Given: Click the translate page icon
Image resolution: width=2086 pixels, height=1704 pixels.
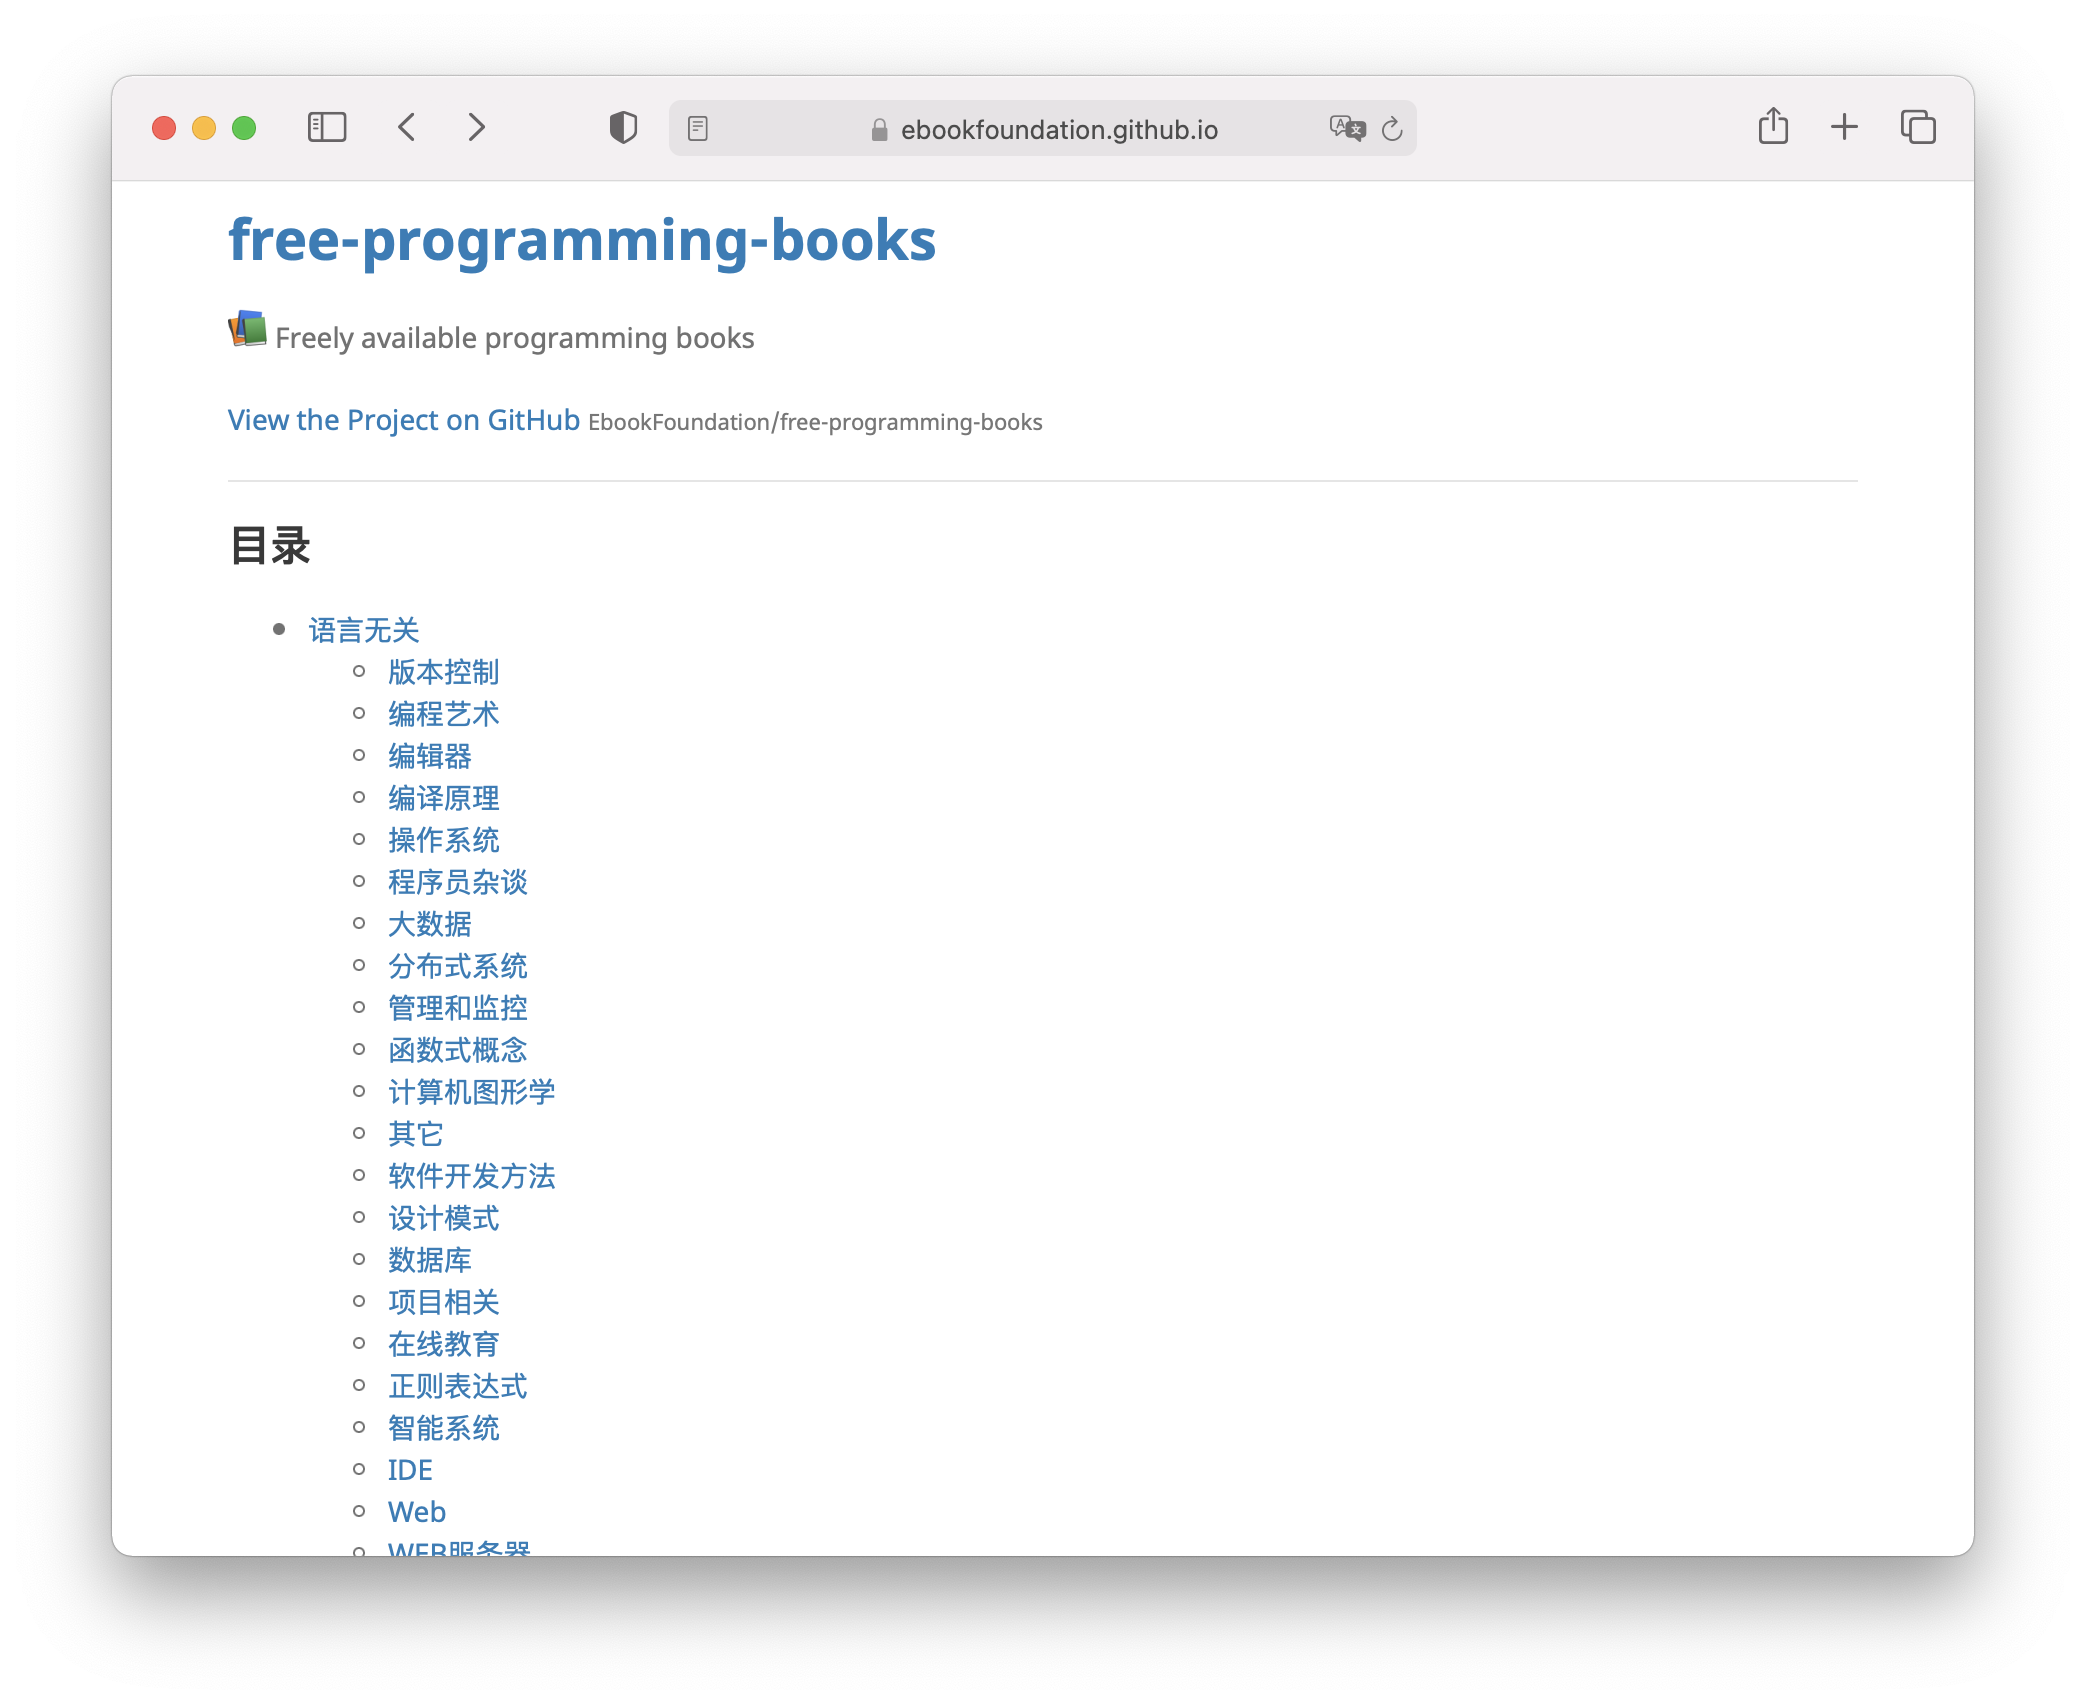Looking at the screenshot, I should tap(1346, 129).
